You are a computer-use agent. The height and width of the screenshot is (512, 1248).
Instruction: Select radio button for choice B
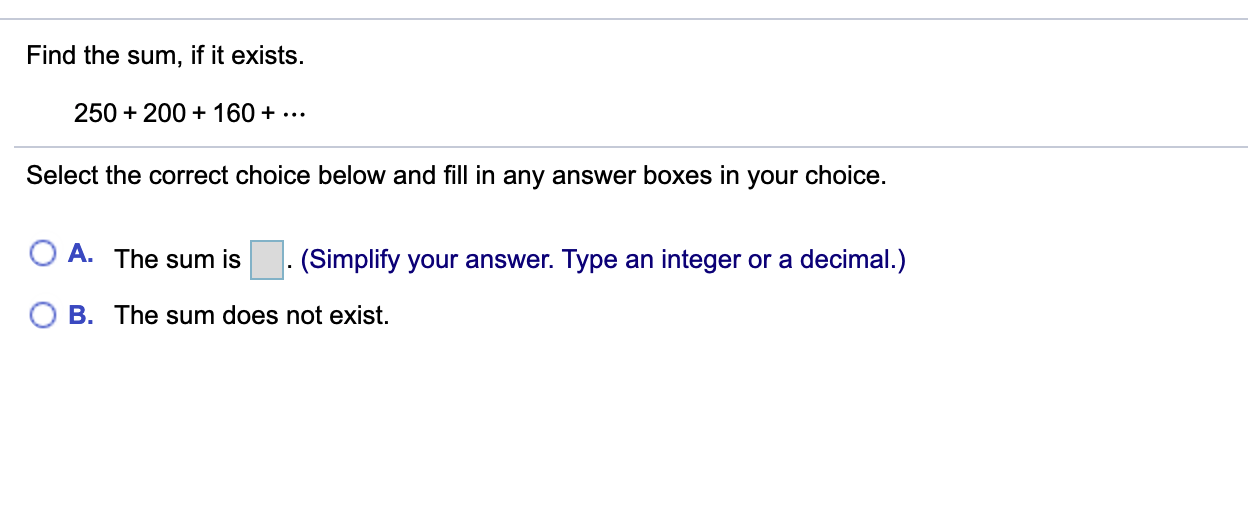tap(43, 315)
